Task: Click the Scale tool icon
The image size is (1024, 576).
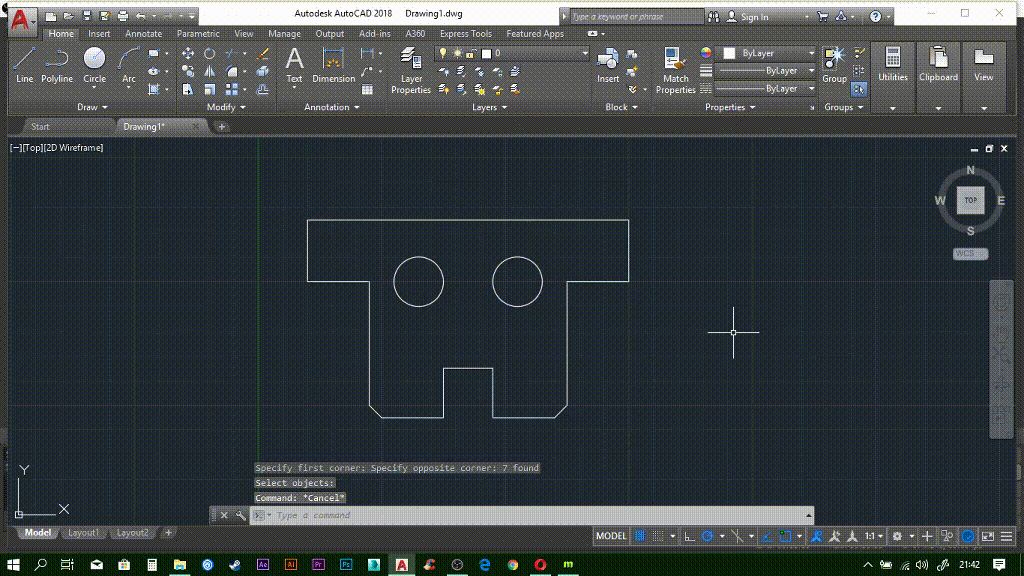Action: coord(210,89)
